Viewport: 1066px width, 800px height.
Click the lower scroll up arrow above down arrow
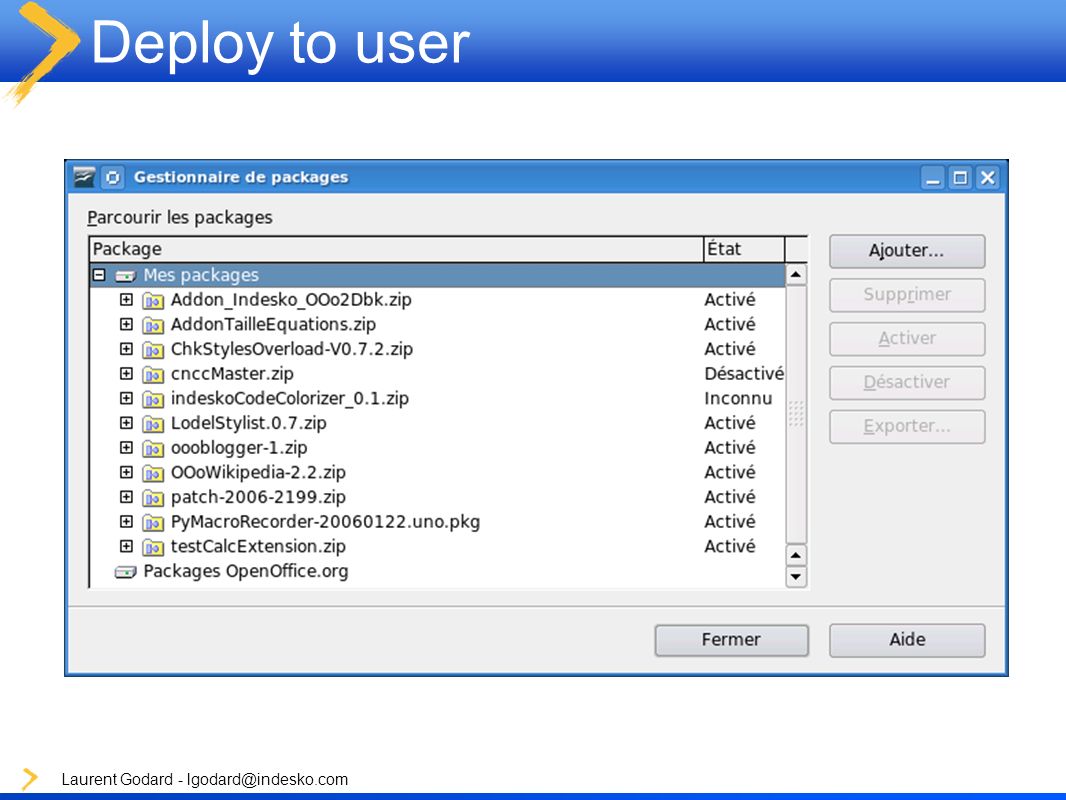tap(796, 555)
